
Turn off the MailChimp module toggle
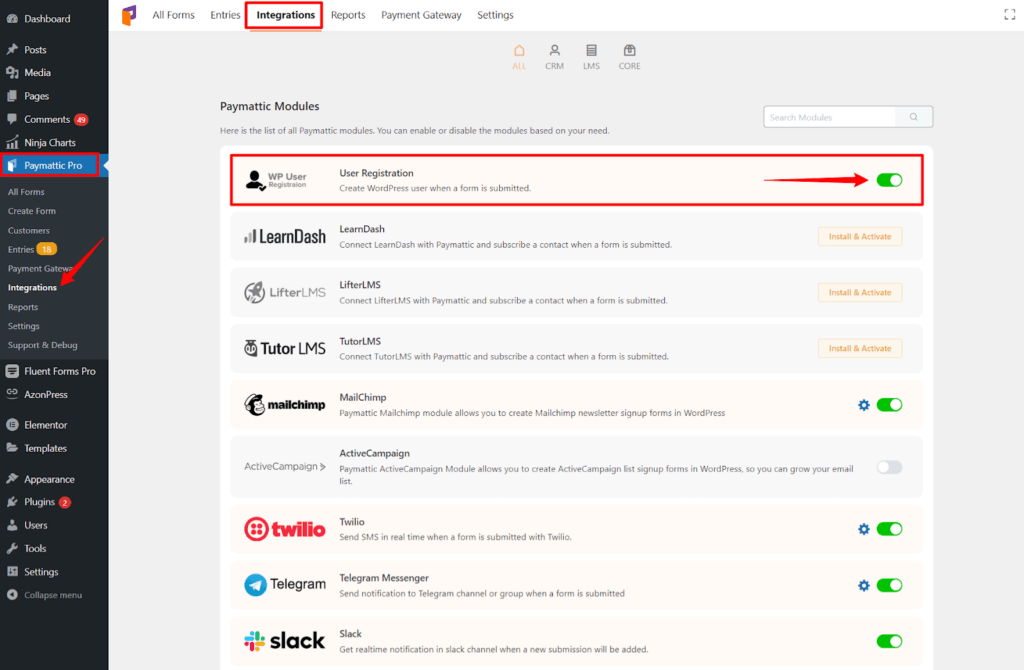pyautogui.click(x=889, y=405)
